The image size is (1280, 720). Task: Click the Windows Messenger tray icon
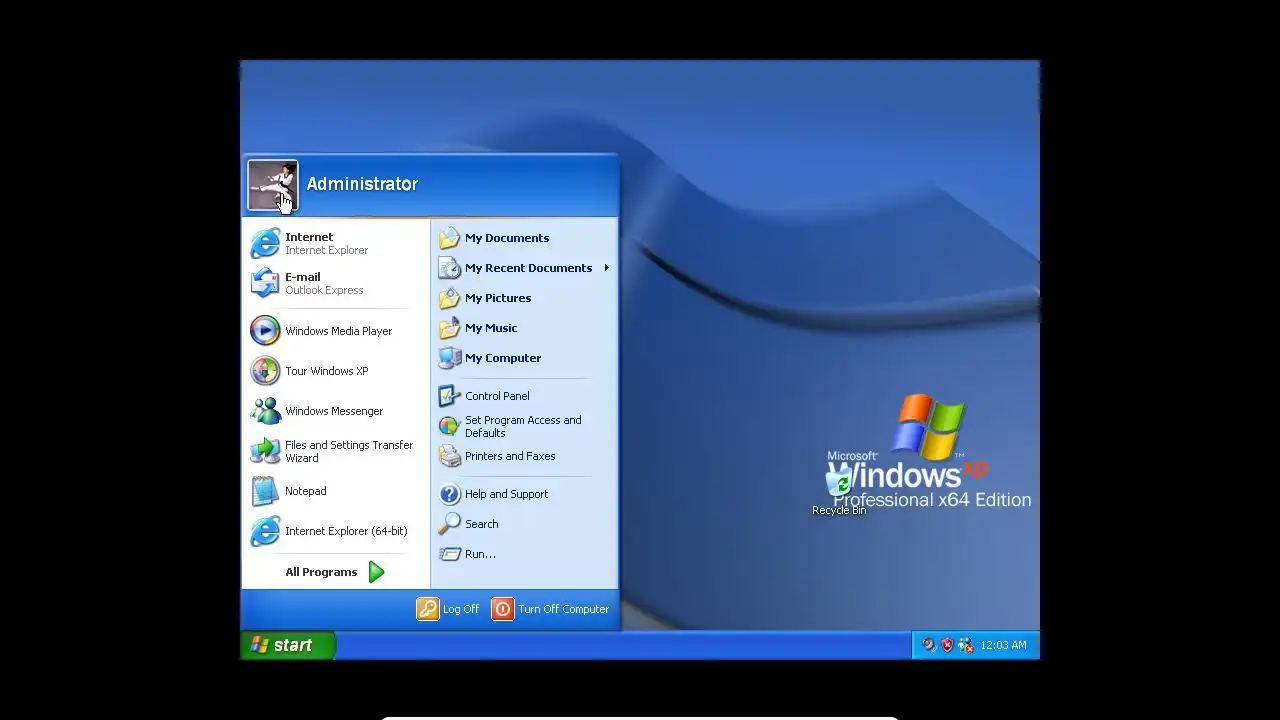[x=966, y=645]
